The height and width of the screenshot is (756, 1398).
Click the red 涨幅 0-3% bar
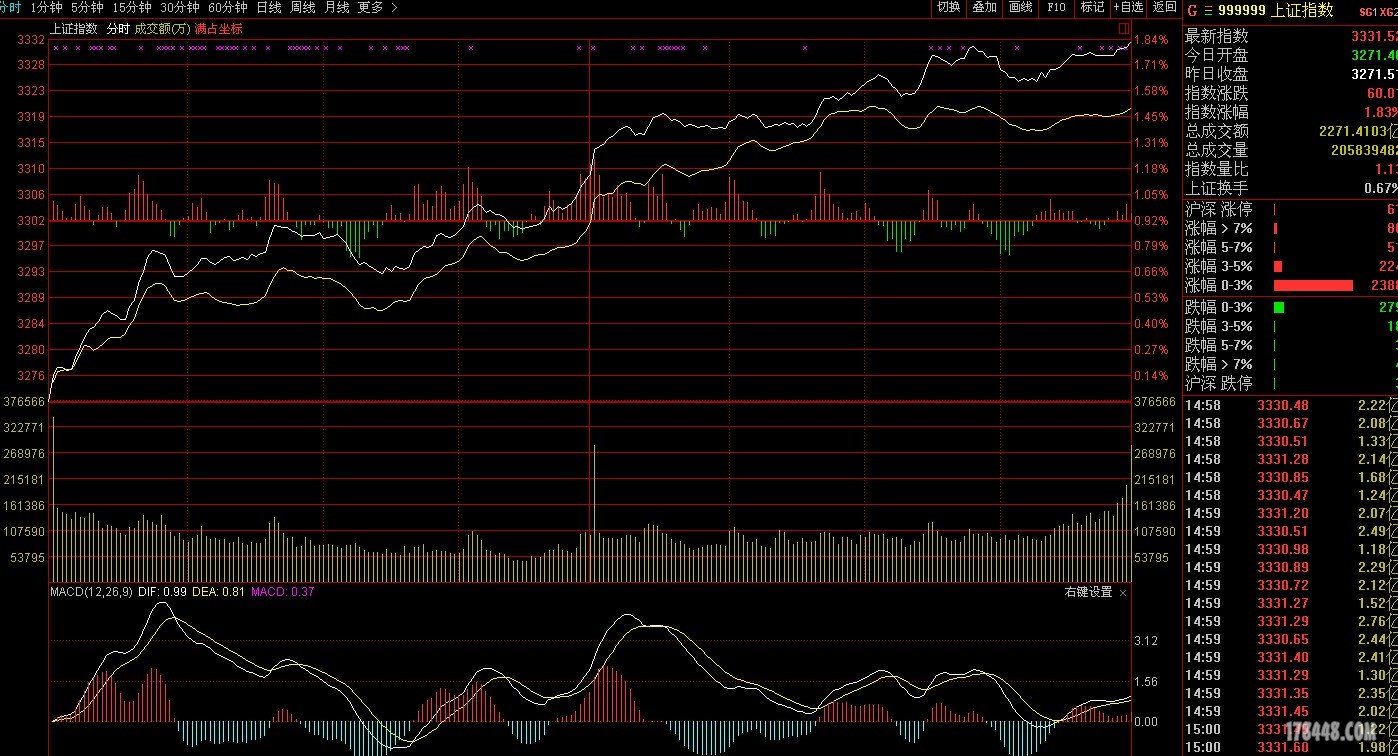(x=1313, y=286)
